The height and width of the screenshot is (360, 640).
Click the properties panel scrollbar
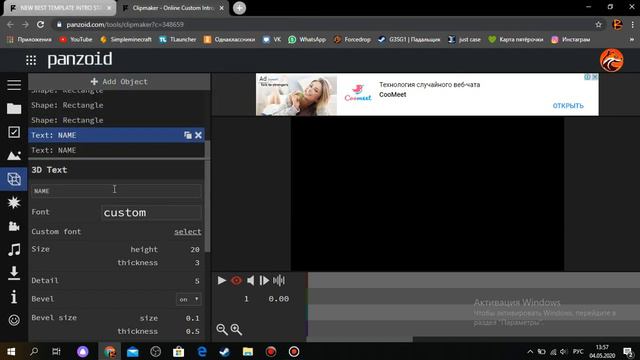click(207, 196)
